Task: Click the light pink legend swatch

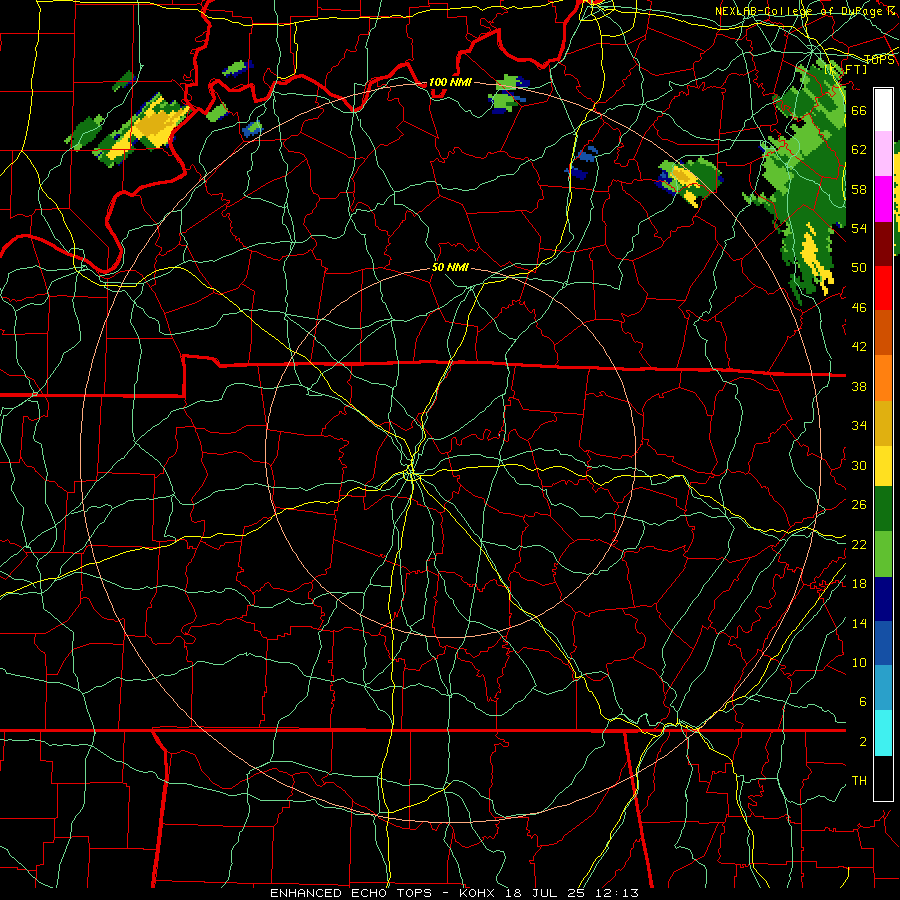Action: pyautogui.click(x=883, y=153)
